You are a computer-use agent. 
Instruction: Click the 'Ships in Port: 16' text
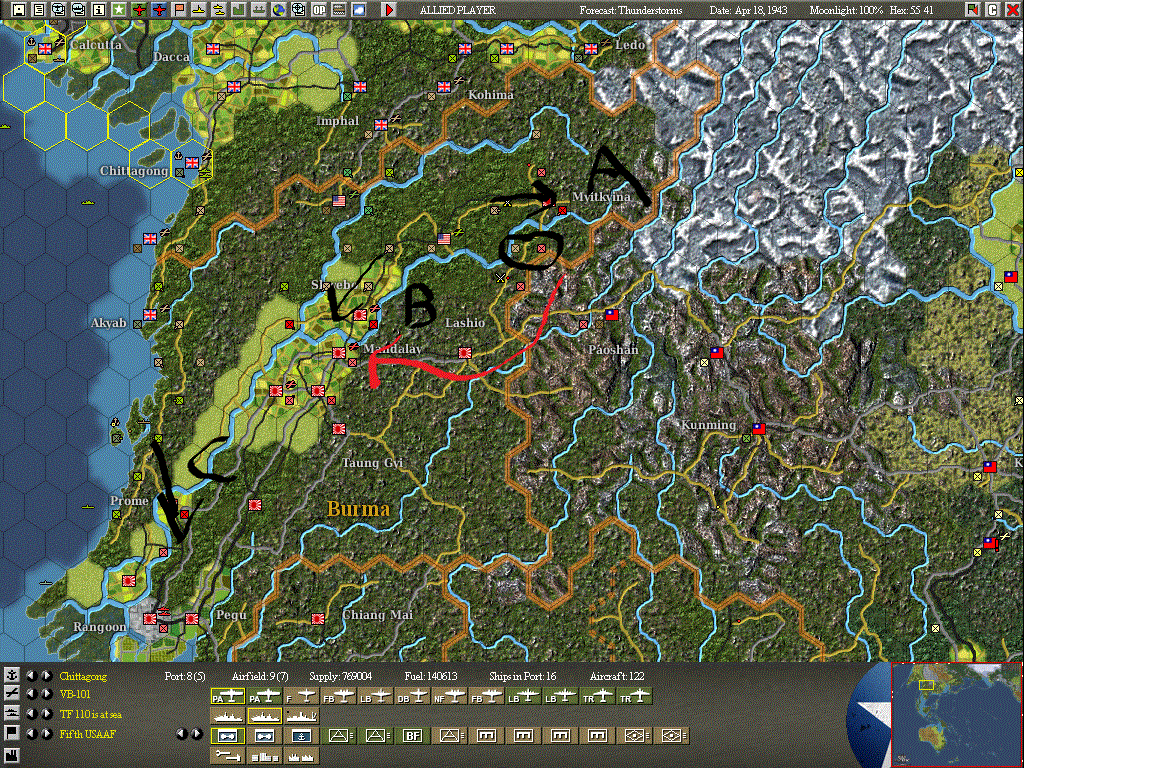coord(522,676)
